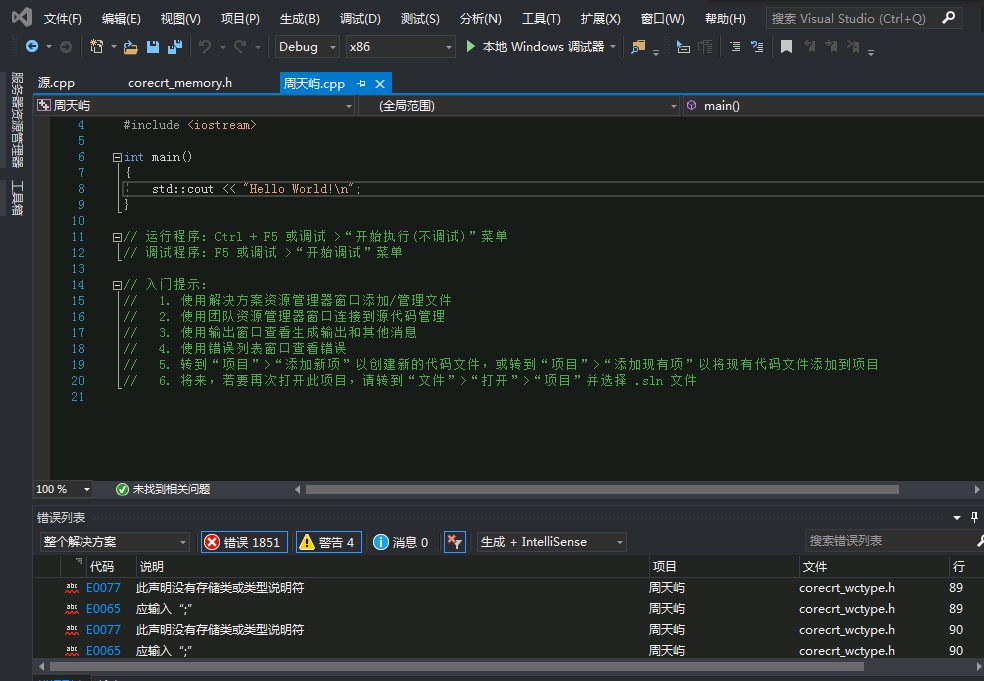Click the next bookmark icon

click(831, 46)
